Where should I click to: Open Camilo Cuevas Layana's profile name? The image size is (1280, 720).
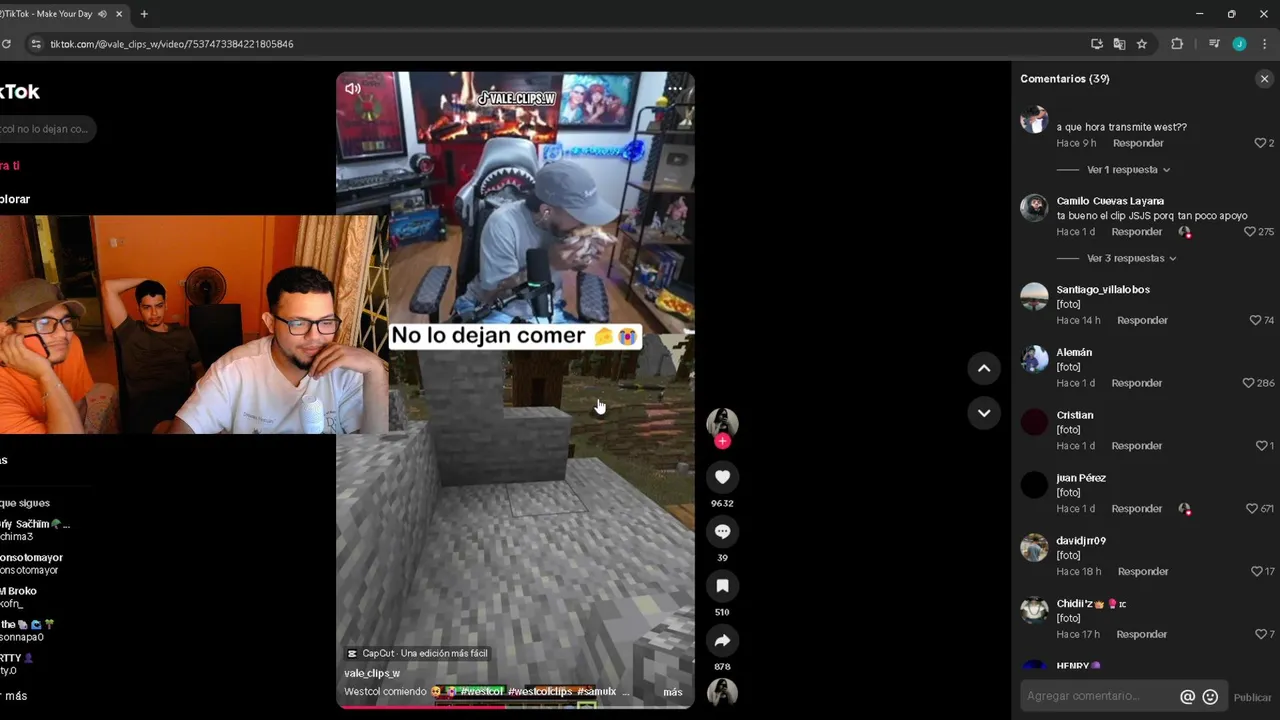tap(1110, 201)
